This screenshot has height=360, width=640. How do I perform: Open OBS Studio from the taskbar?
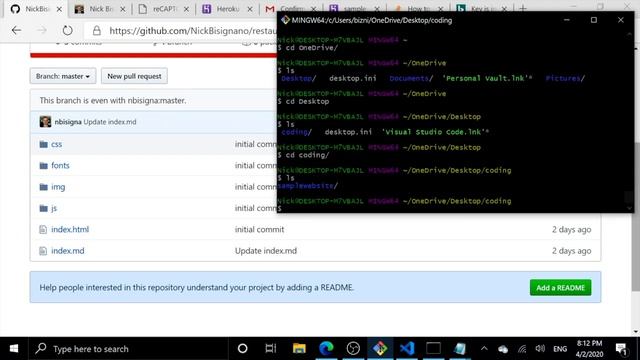[353, 349]
